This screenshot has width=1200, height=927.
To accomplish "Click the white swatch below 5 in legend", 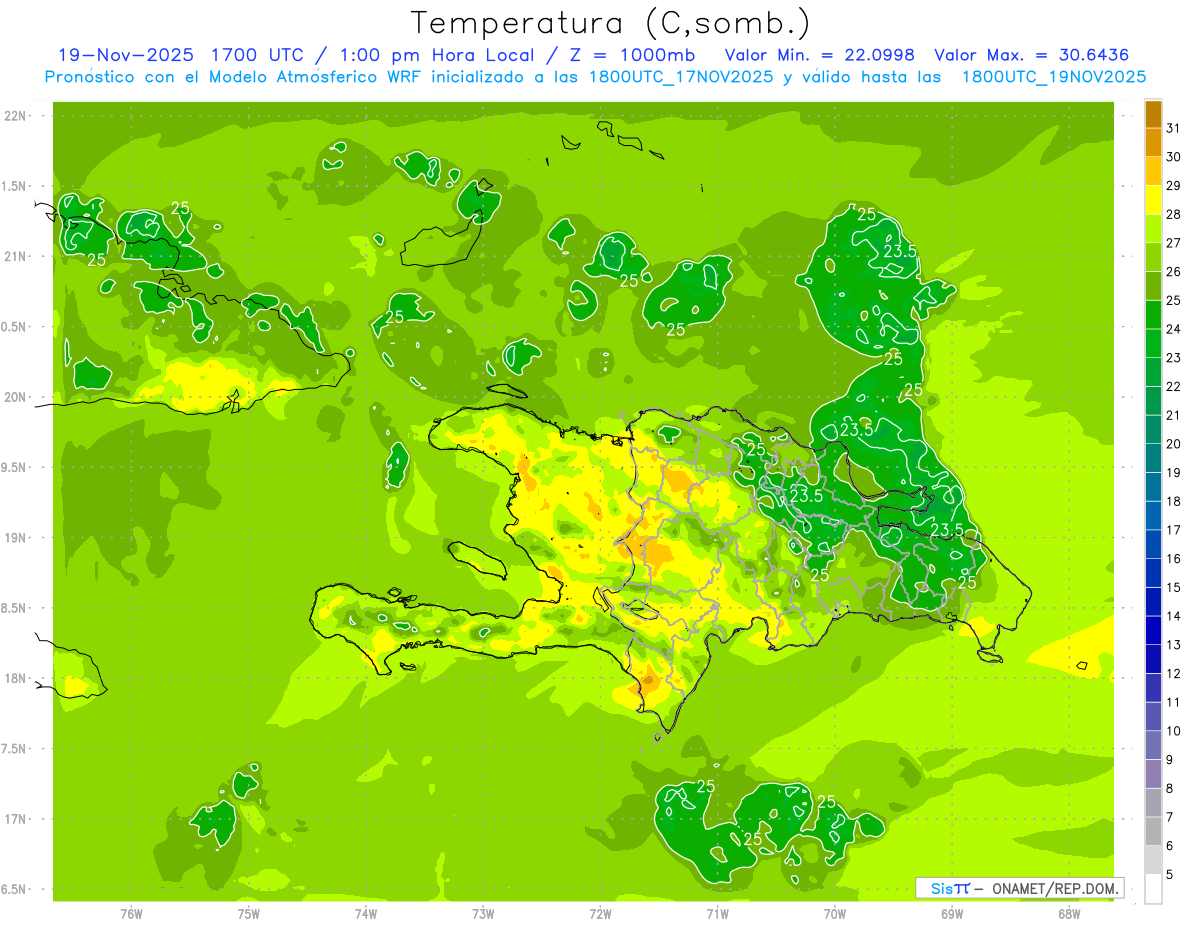I will click(1153, 889).
